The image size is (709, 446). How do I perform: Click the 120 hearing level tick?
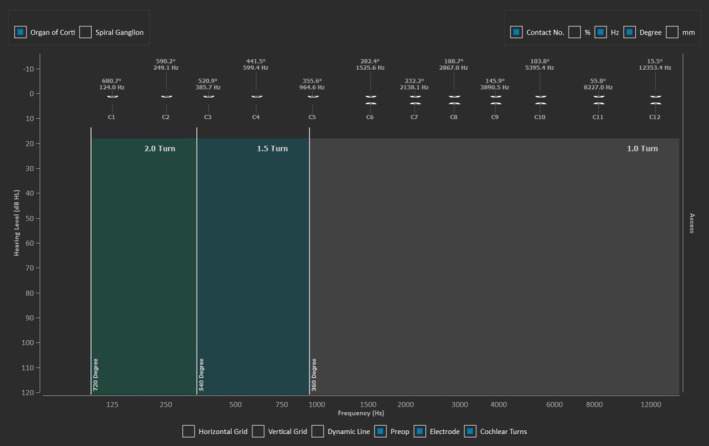pos(28,392)
